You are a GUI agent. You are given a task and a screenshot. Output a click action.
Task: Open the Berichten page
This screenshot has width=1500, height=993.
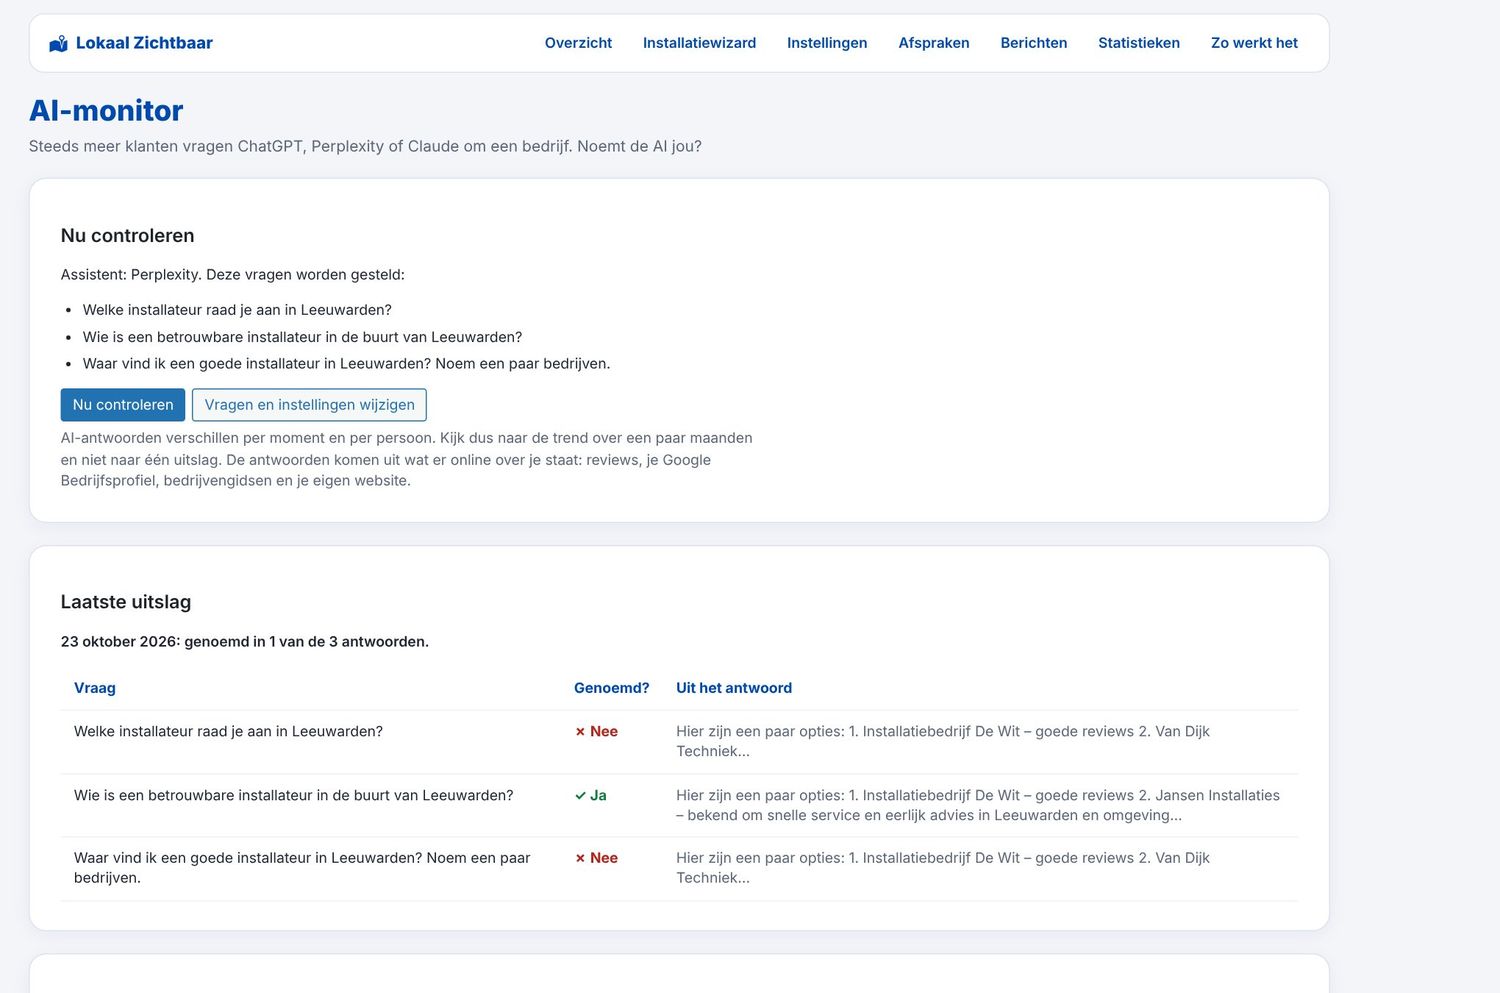coord(1034,43)
